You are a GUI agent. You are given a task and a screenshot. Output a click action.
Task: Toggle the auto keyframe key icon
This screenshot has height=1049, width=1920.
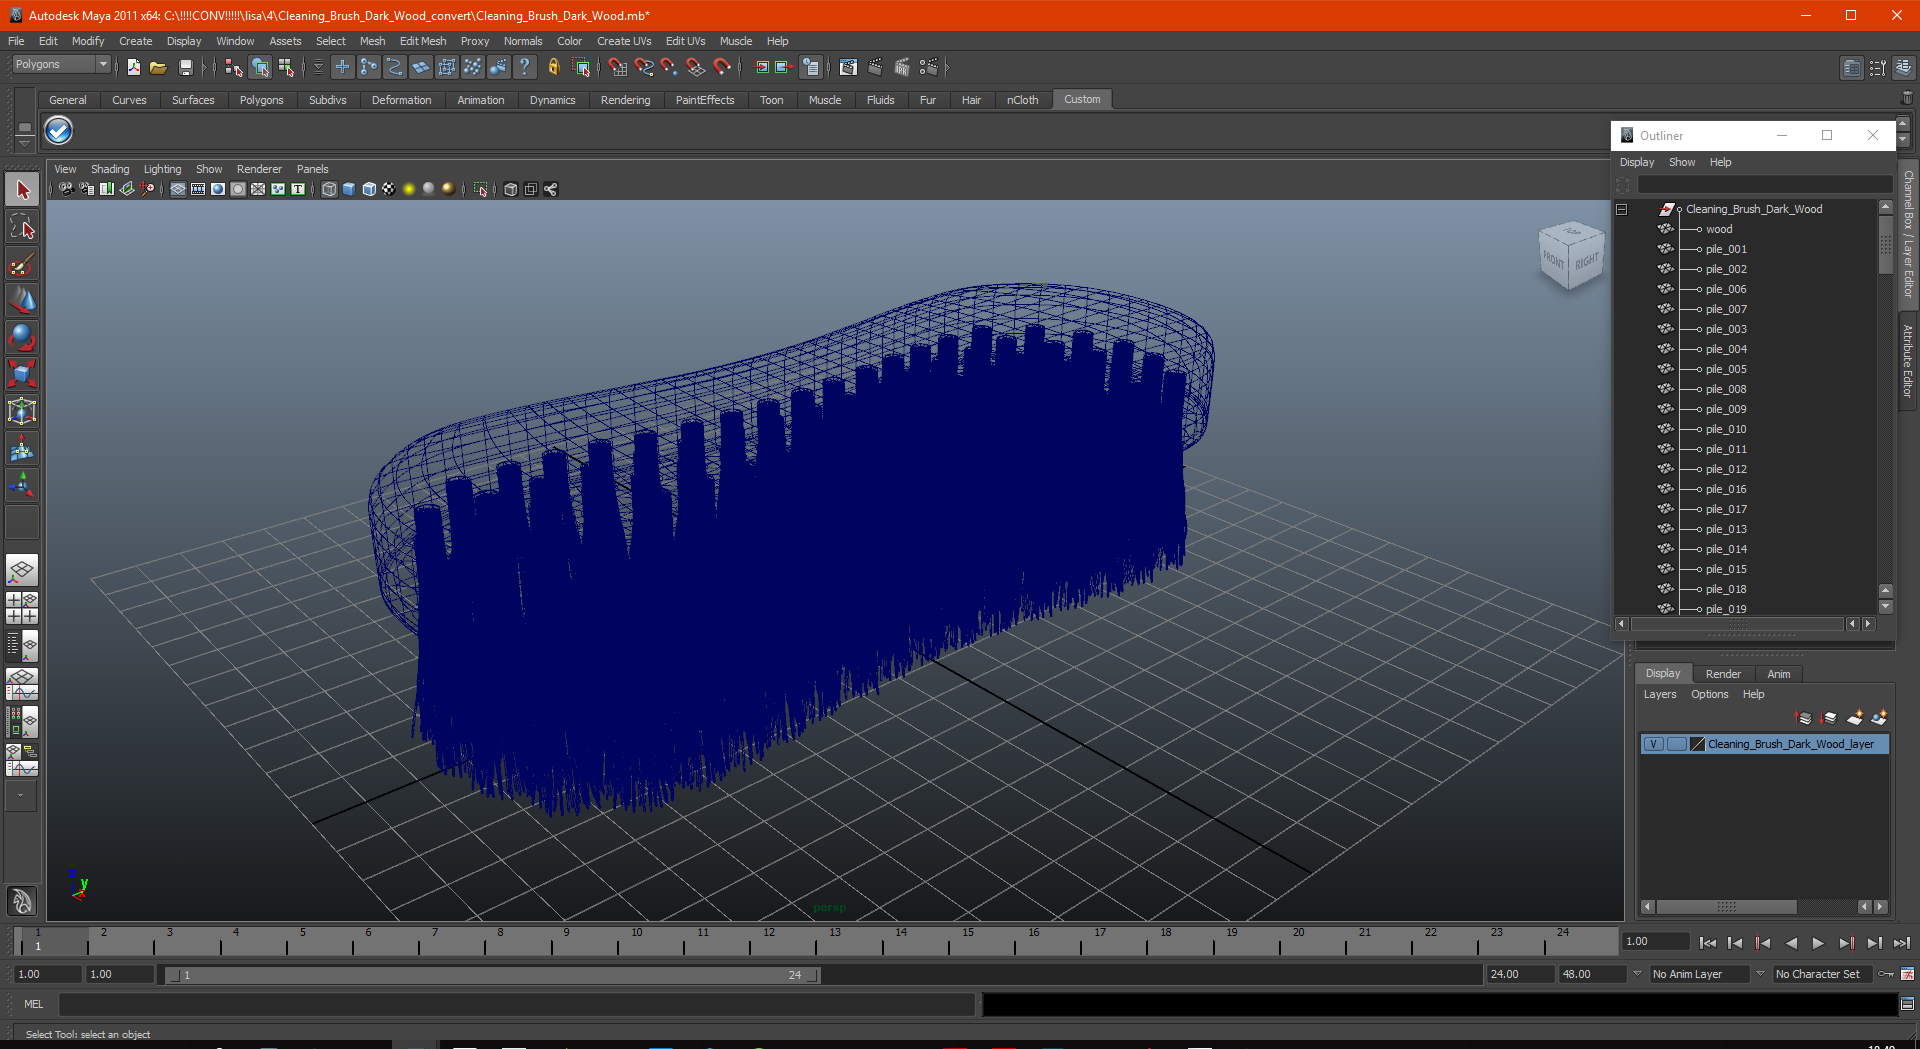[x=1886, y=974]
